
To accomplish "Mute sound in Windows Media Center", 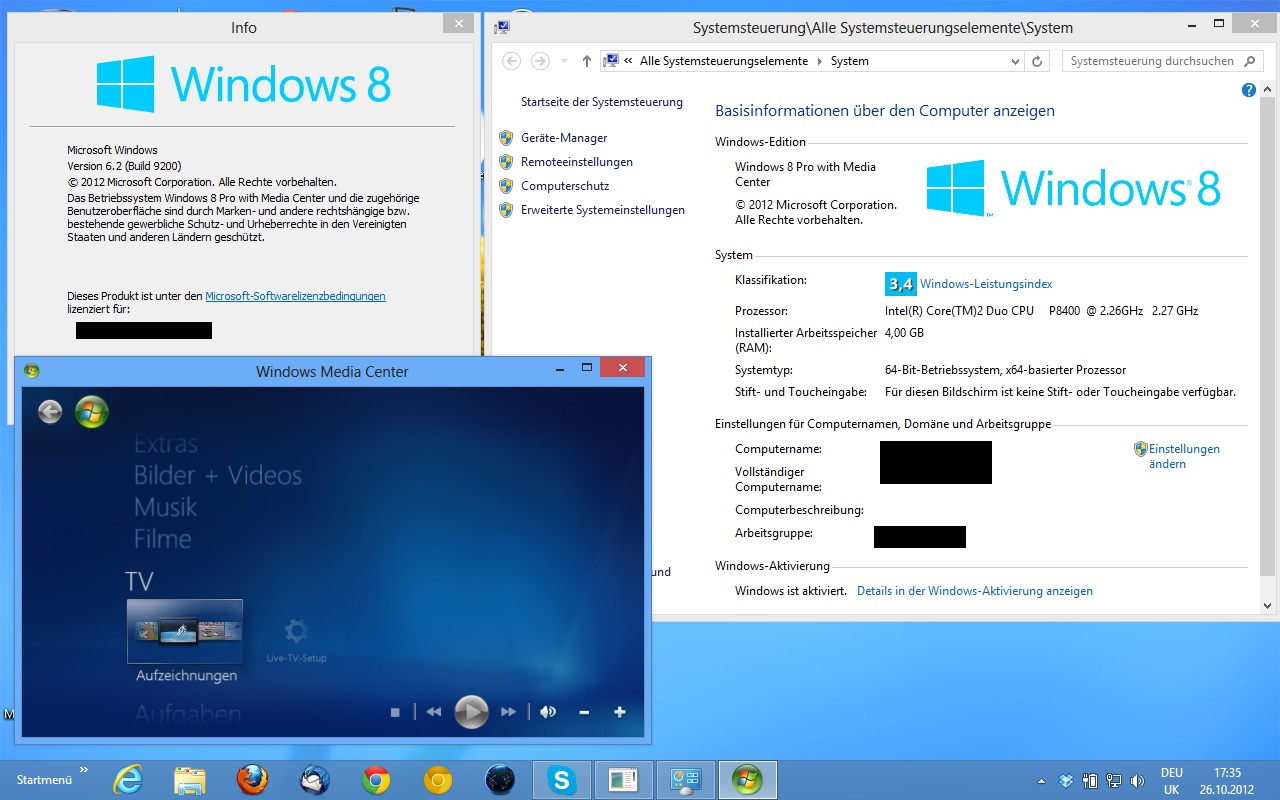I will click(548, 712).
